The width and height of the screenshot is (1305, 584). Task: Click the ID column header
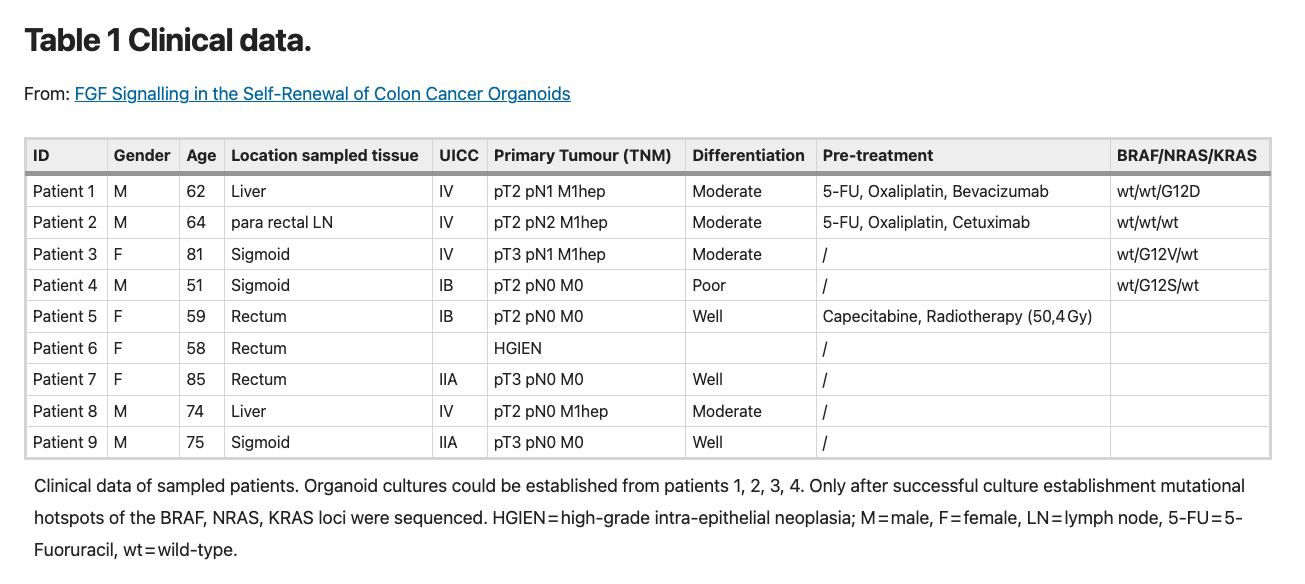pos(41,155)
